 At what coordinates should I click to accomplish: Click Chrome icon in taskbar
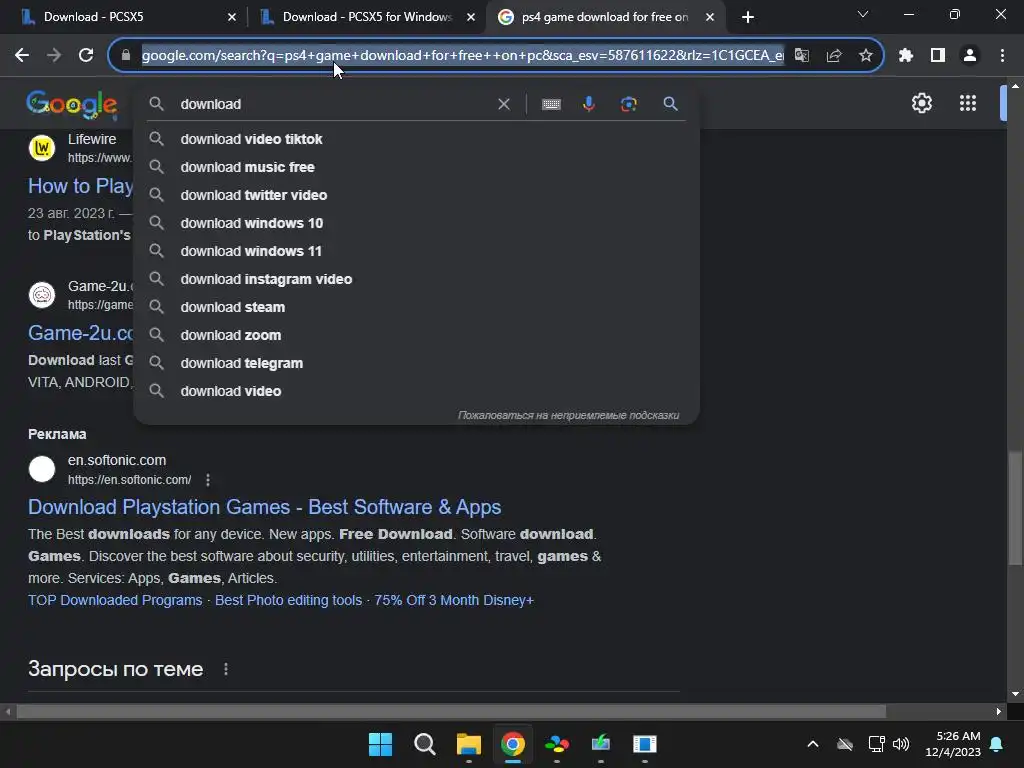coord(513,744)
